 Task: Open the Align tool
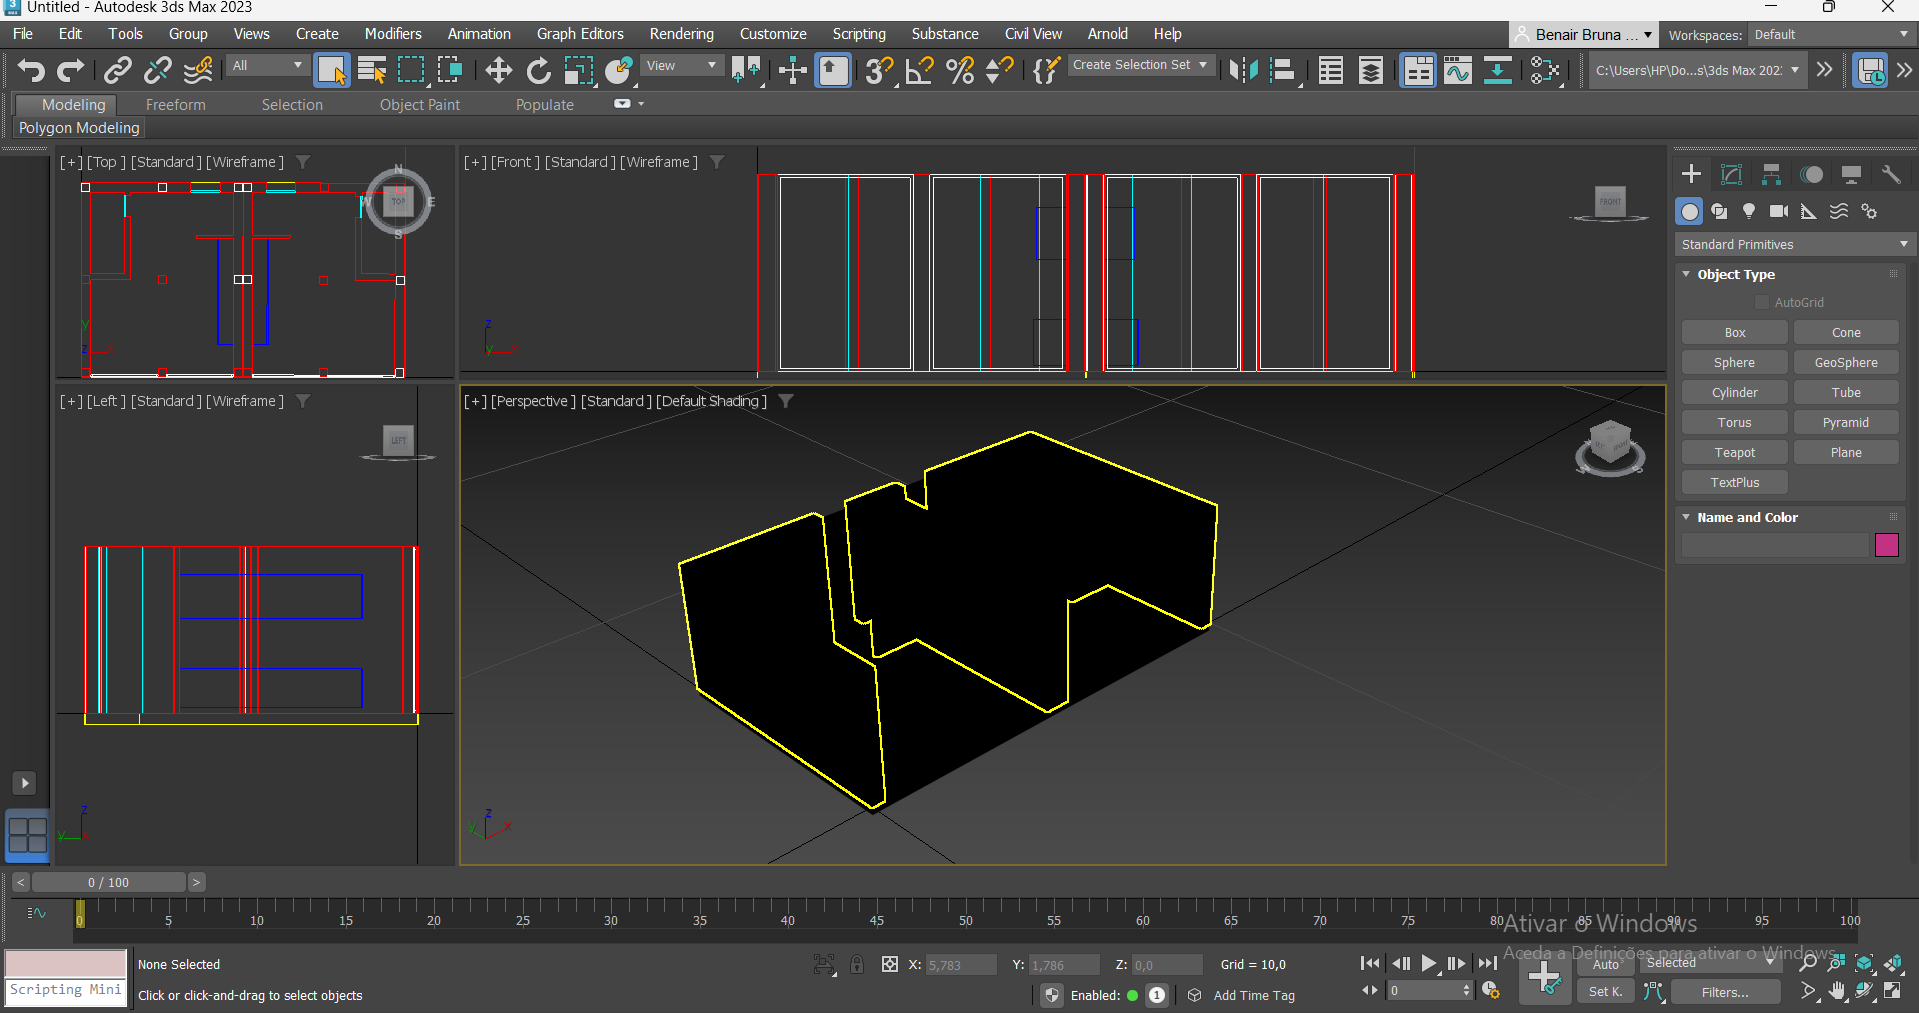1283,70
